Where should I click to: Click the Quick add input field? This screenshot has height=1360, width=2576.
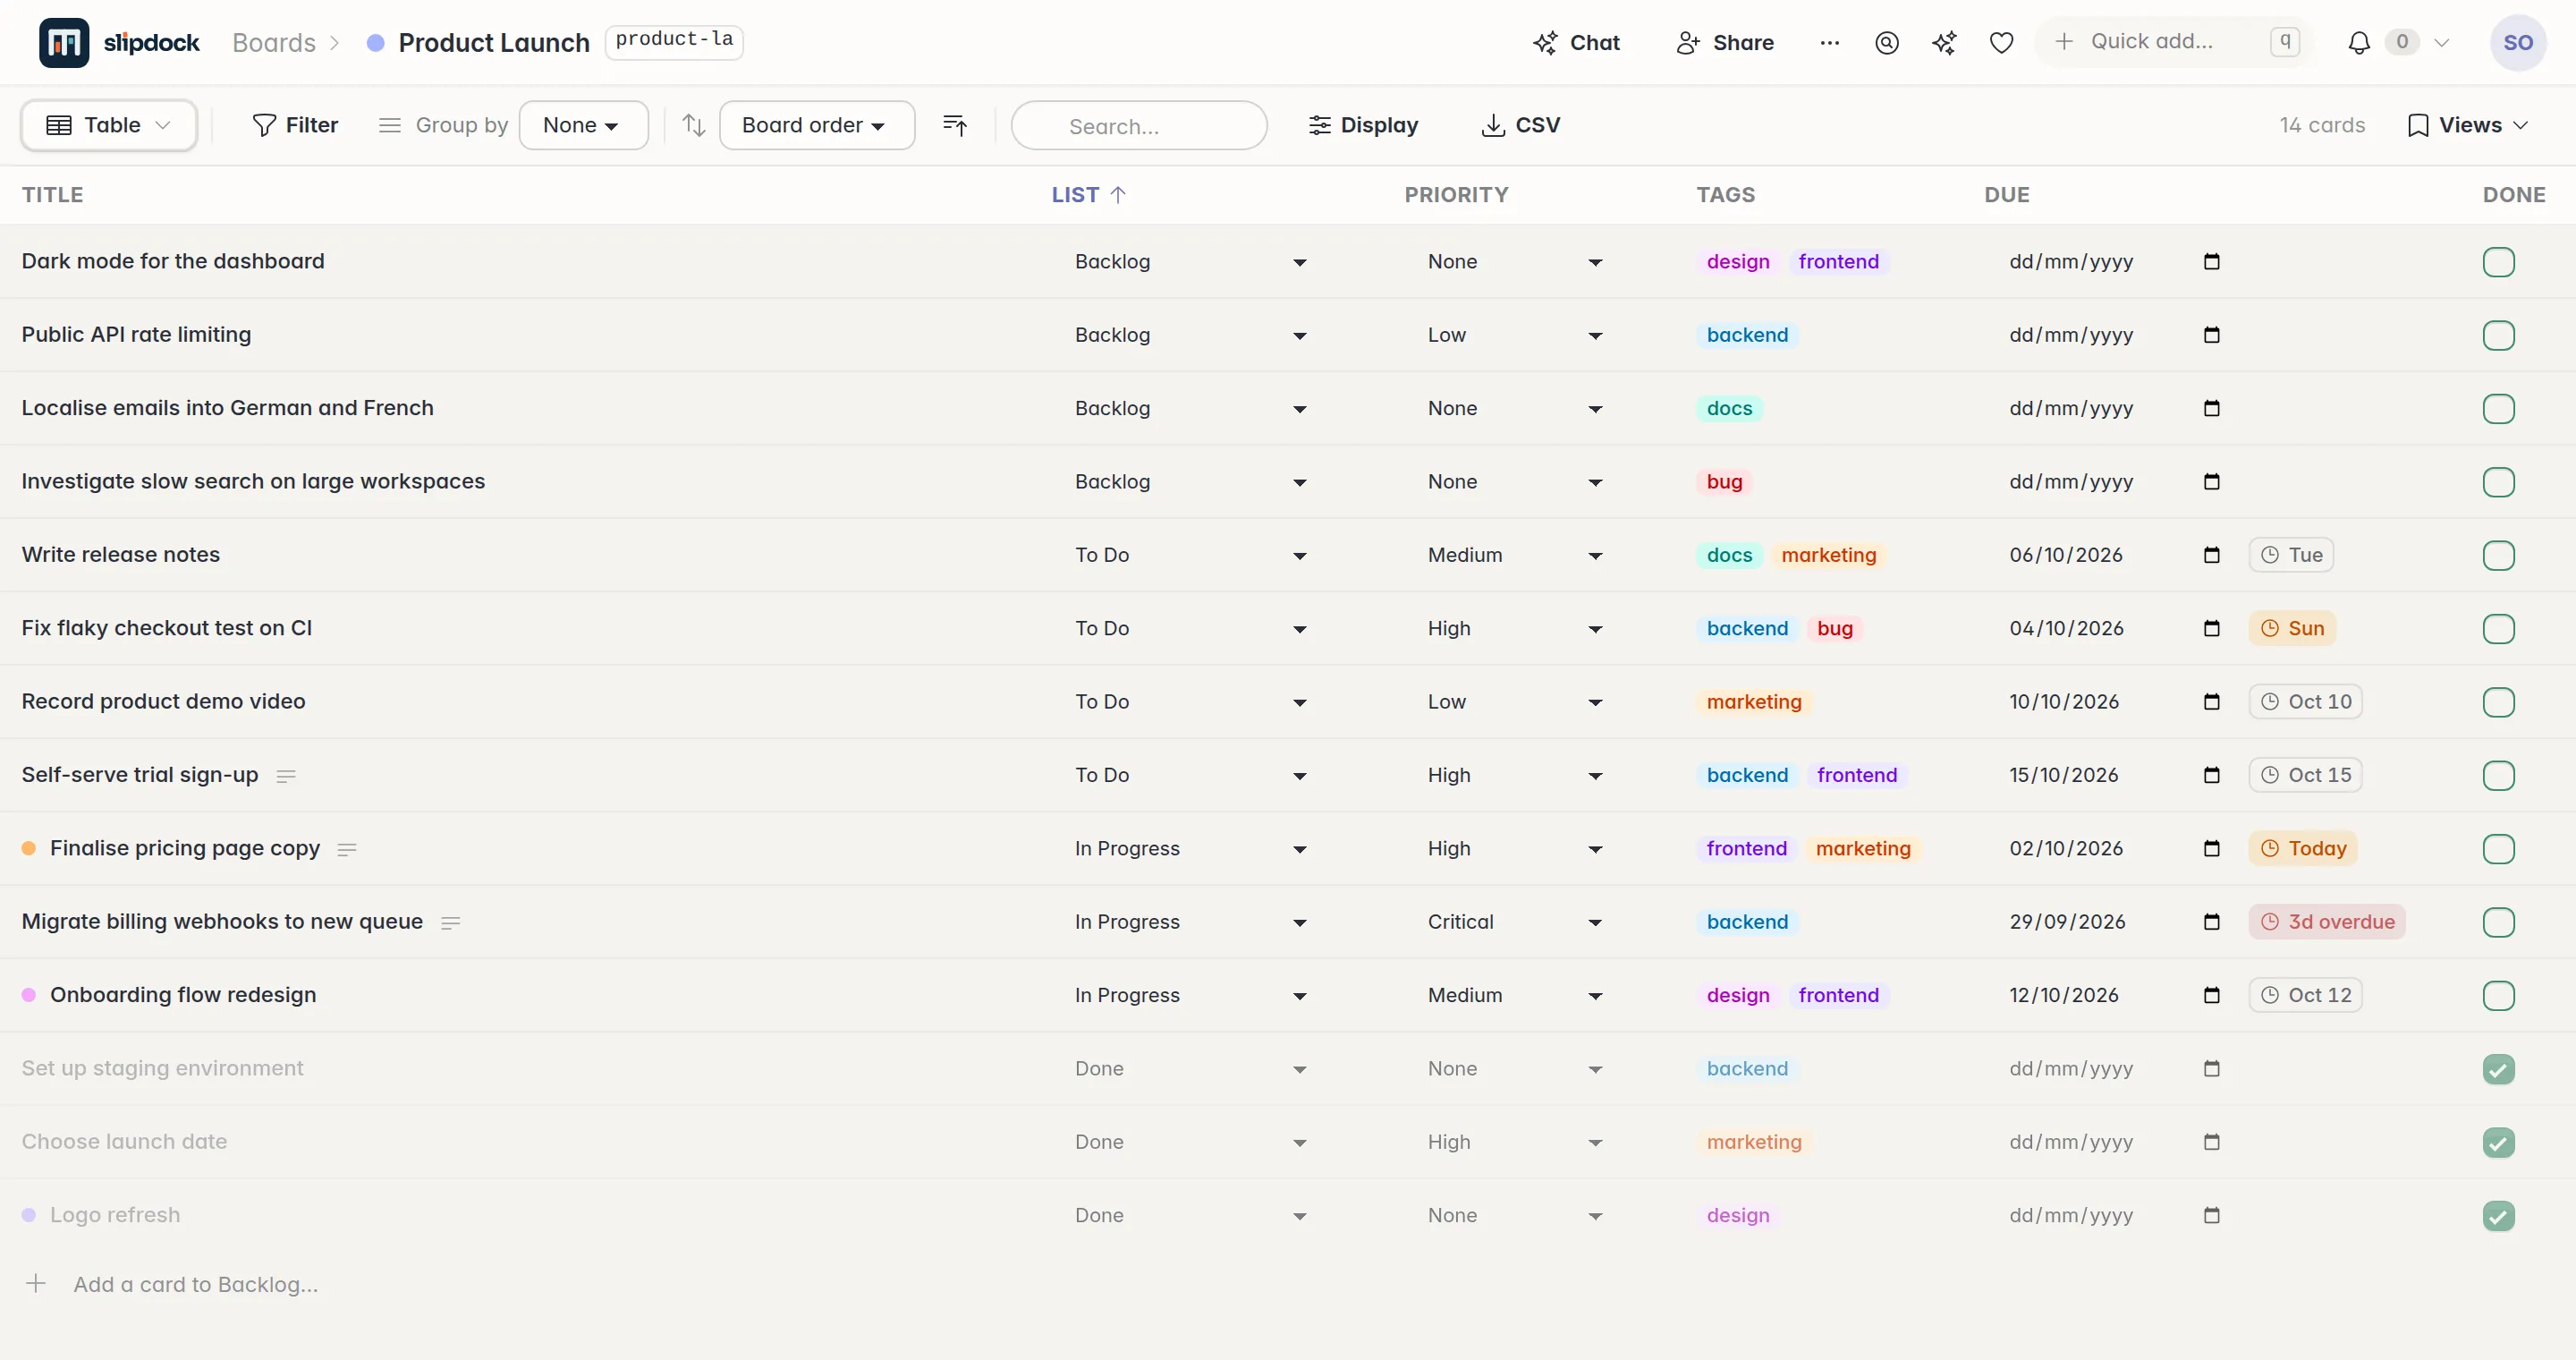(2174, 42)
